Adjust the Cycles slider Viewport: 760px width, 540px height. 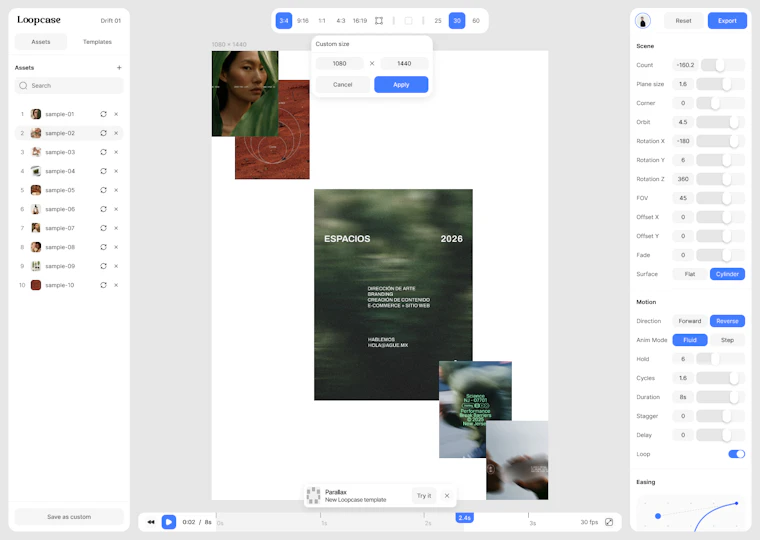721,378
